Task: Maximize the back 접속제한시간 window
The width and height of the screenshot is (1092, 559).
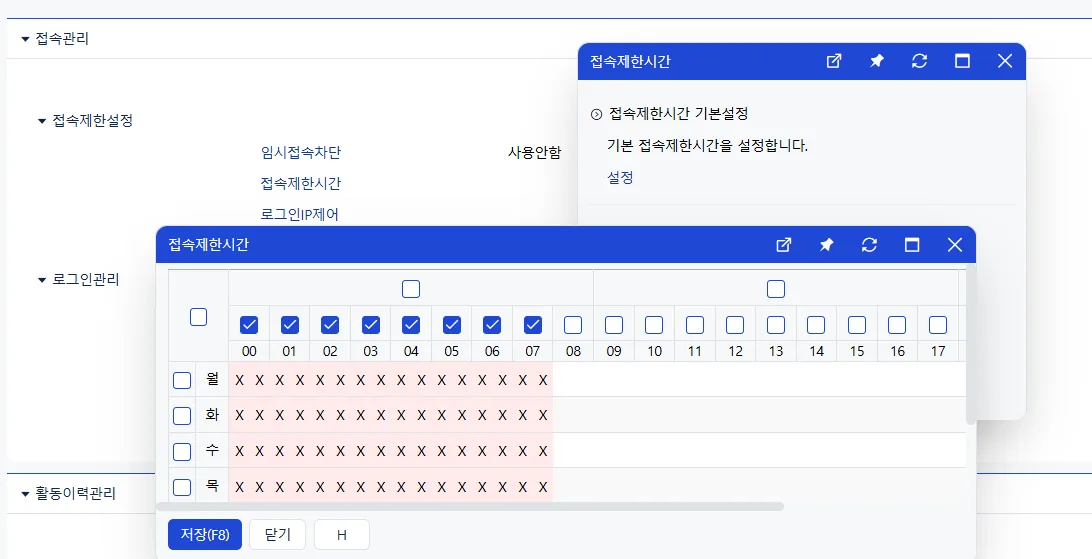Action: tap(962, 61)
